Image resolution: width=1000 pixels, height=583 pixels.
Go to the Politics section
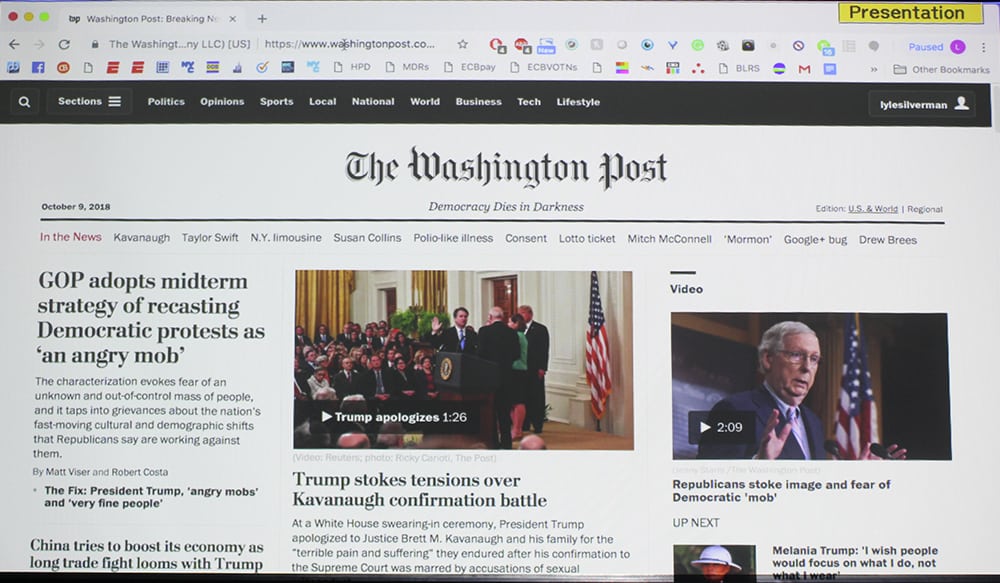[x=166, y=101]
